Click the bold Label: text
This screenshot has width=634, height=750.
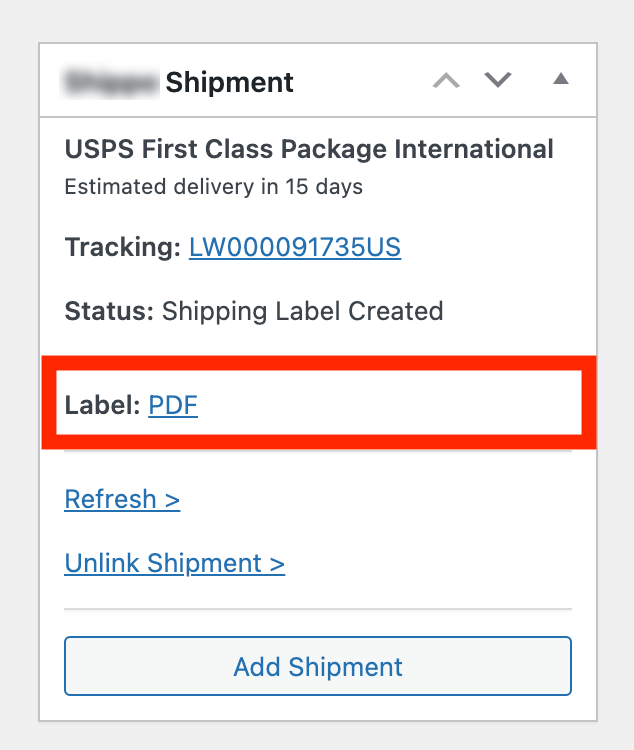pyautogui.click(x=102, y=405)
